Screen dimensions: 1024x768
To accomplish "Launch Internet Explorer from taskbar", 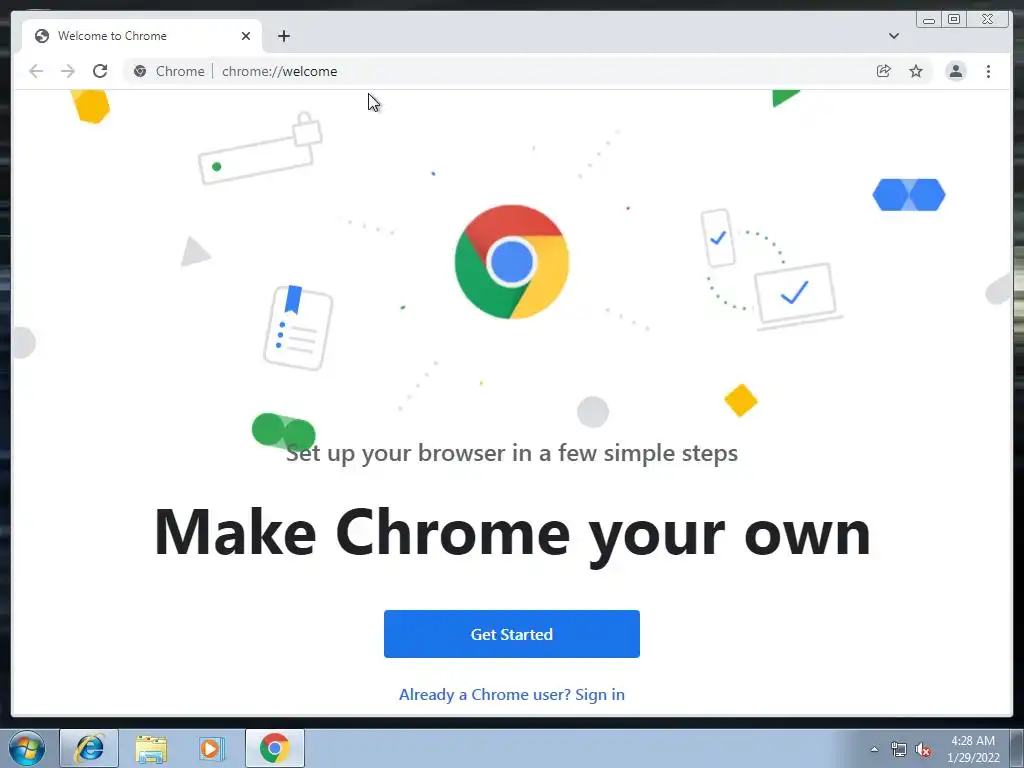I will pyautogui.click(x=89, y=748).
